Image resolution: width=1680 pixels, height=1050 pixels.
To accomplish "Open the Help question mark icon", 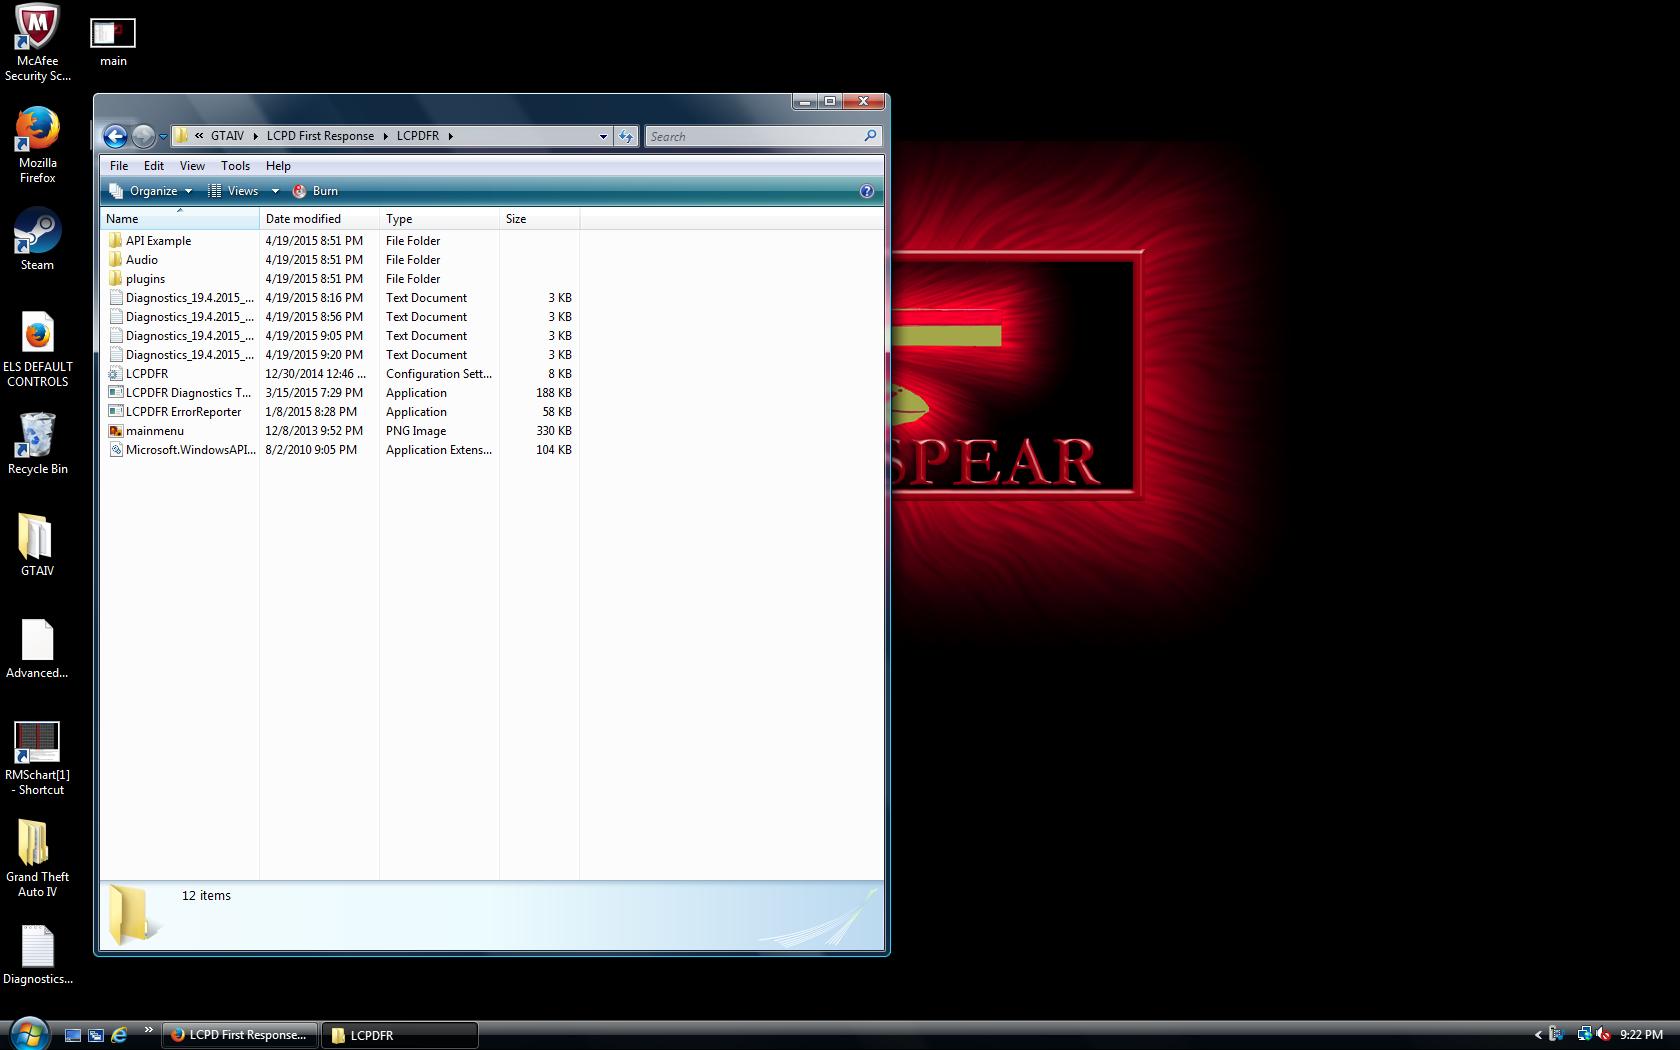I will [866, 191].
